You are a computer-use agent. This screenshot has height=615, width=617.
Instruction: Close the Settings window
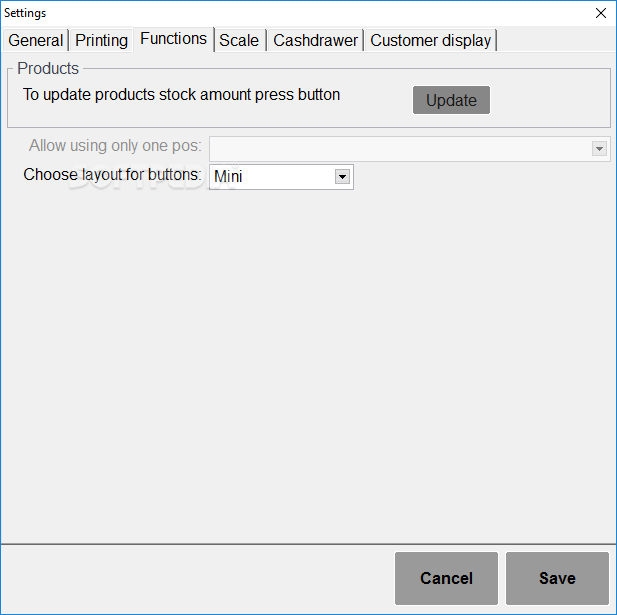click(600, 13)
